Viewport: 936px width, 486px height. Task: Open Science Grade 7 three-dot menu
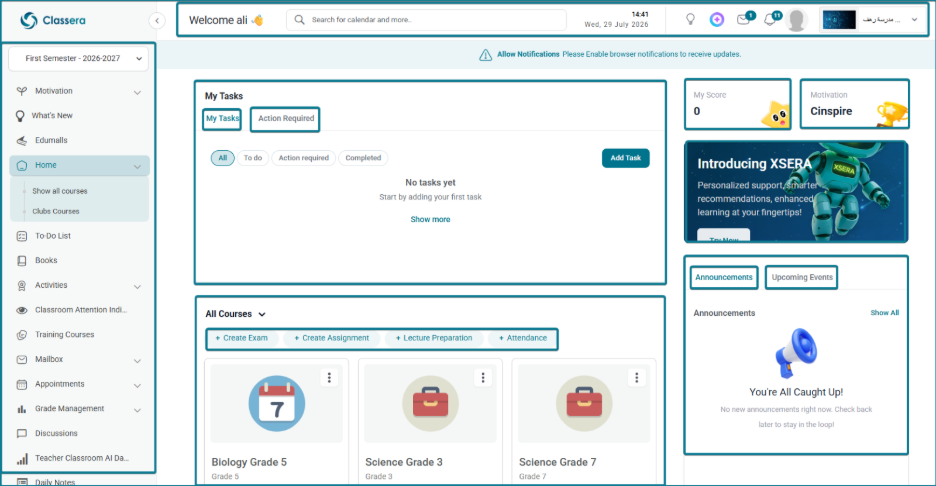click(x=636, y=378)
